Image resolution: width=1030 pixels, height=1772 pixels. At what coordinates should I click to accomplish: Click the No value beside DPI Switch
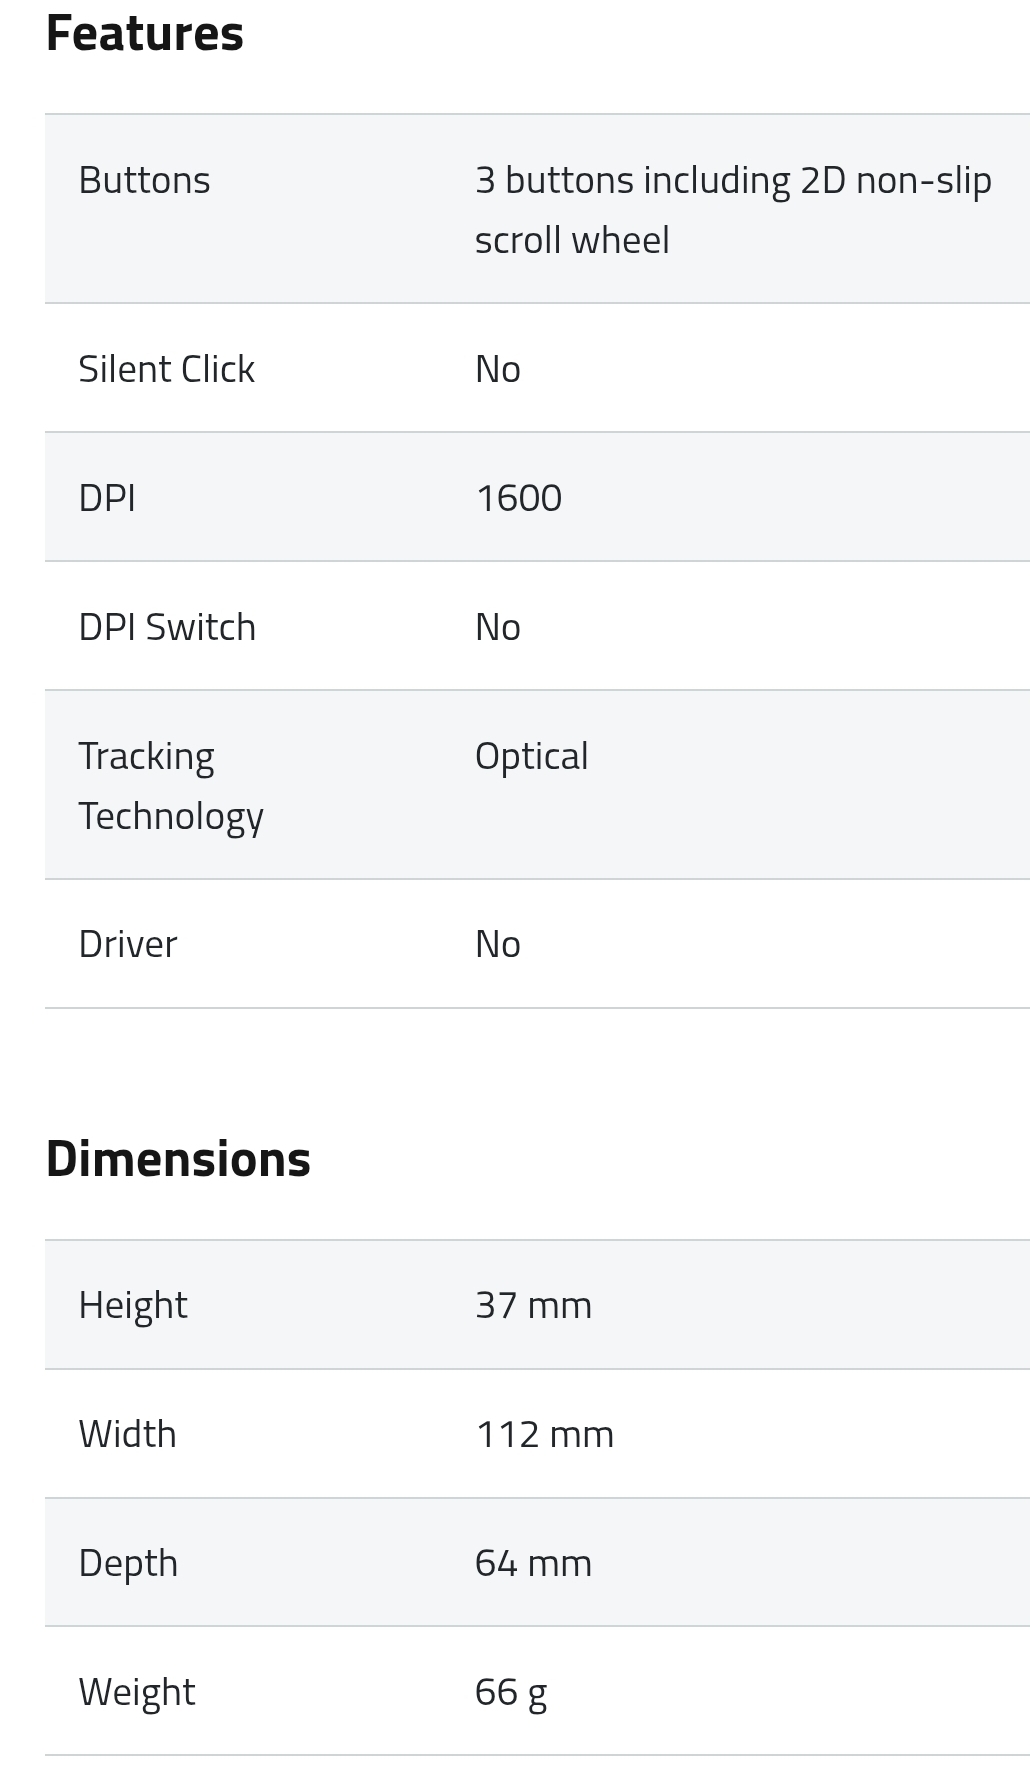(497, 627)
